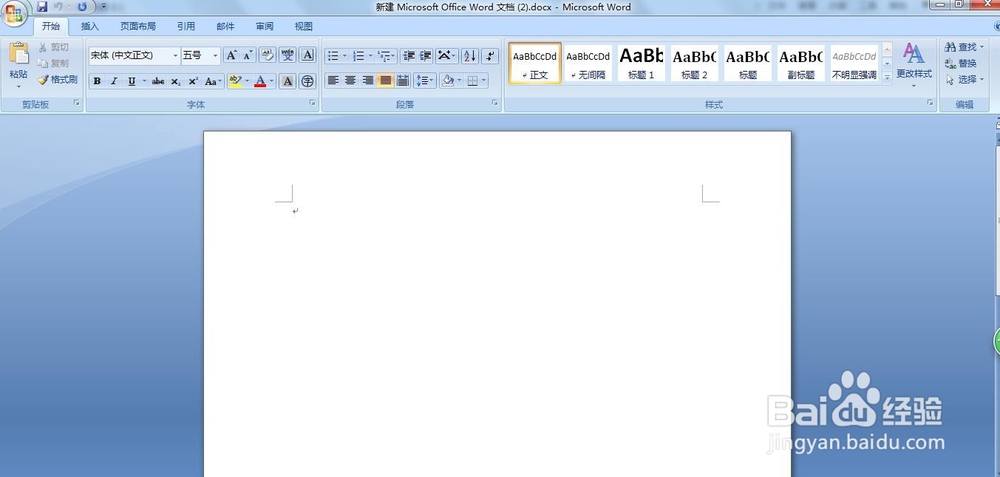
Task: Open the Change Styles (更改样式) menu
Action: click(x=914, y=65)
